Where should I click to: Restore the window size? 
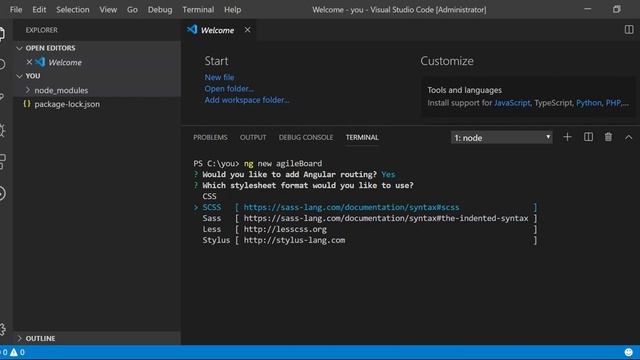pos(616,9)
